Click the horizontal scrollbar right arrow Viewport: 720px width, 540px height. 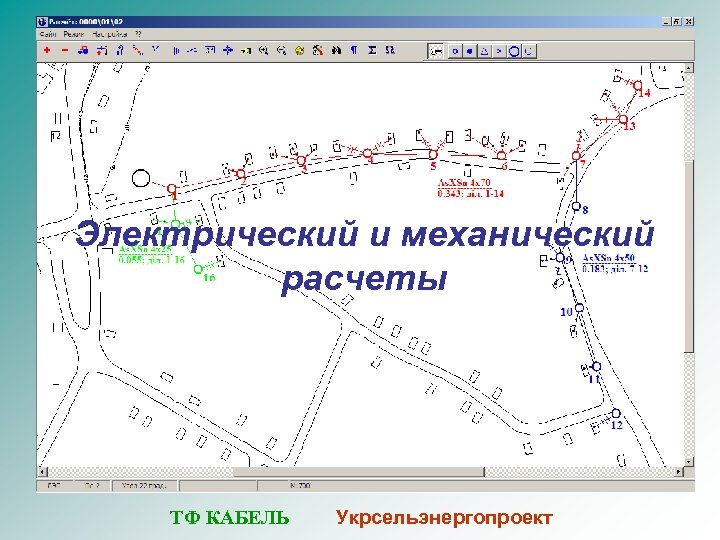[x=679, y=472]
